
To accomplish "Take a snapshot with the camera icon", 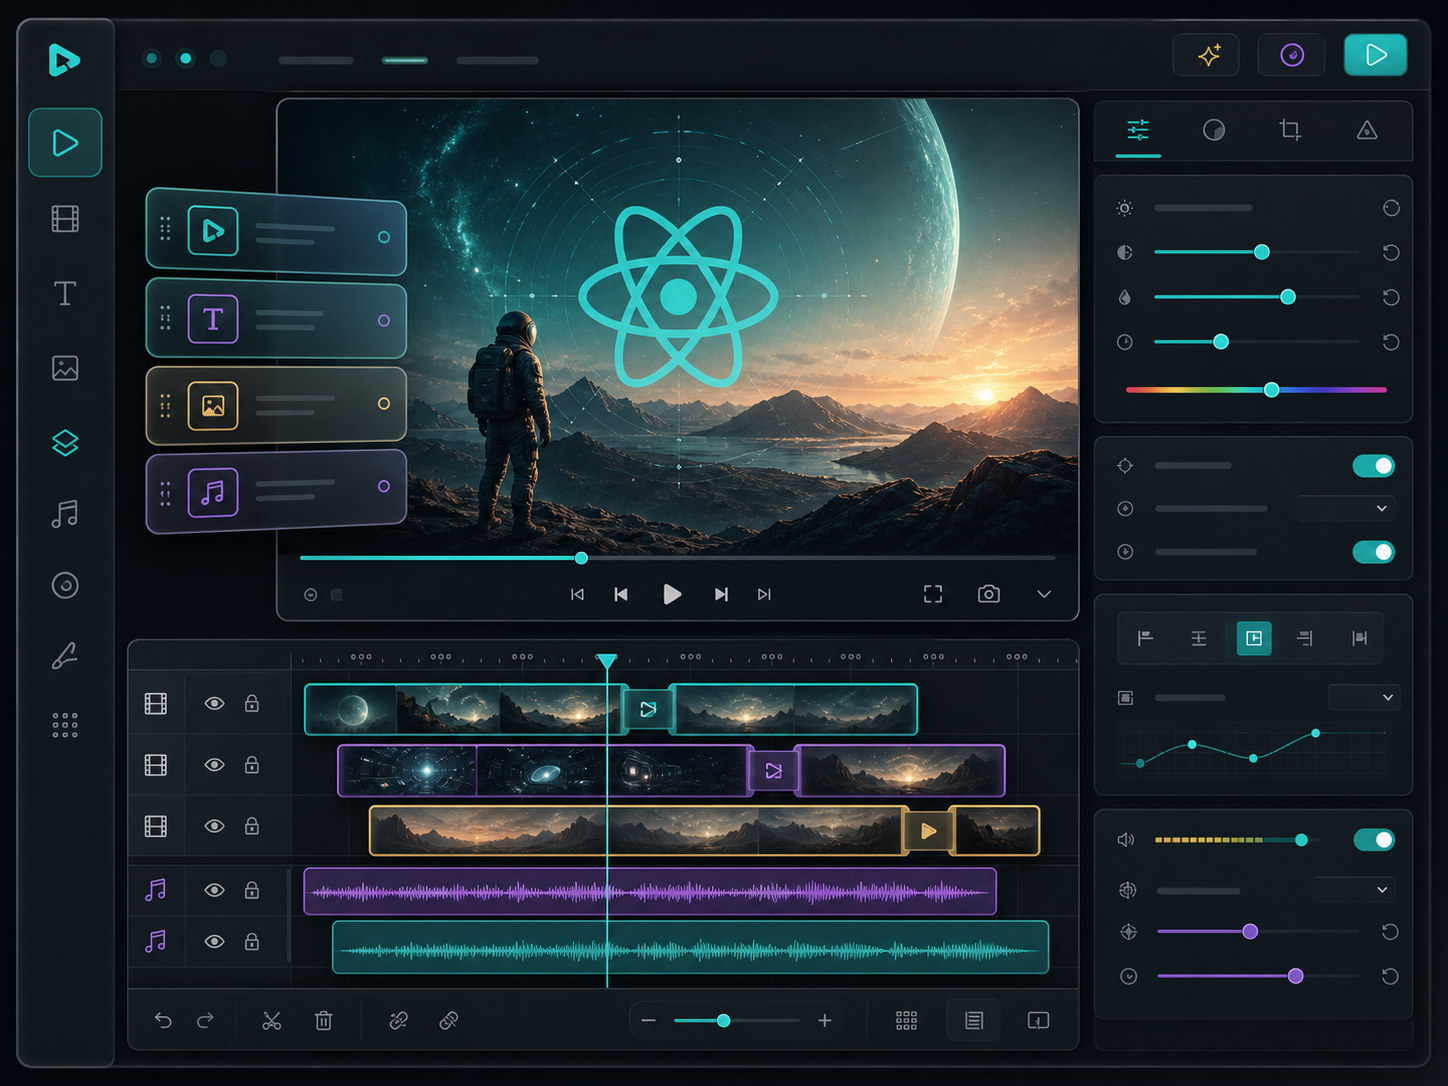I will [x=989, y=594].
